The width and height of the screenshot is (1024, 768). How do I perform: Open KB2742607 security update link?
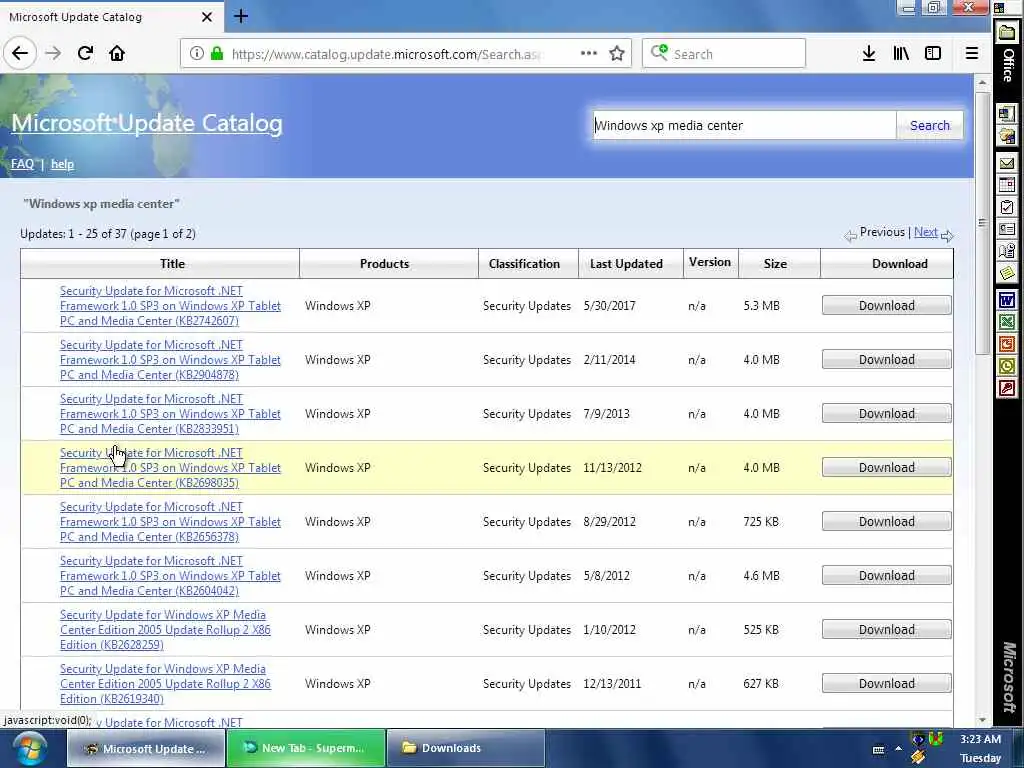(x=170, y=306)
